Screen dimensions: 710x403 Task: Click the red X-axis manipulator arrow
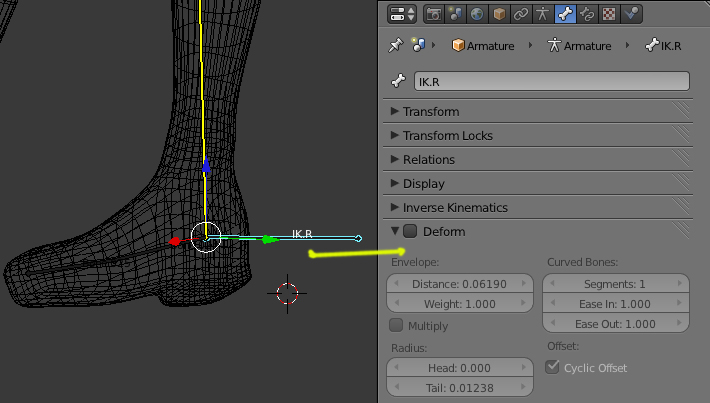click(174, 241)
